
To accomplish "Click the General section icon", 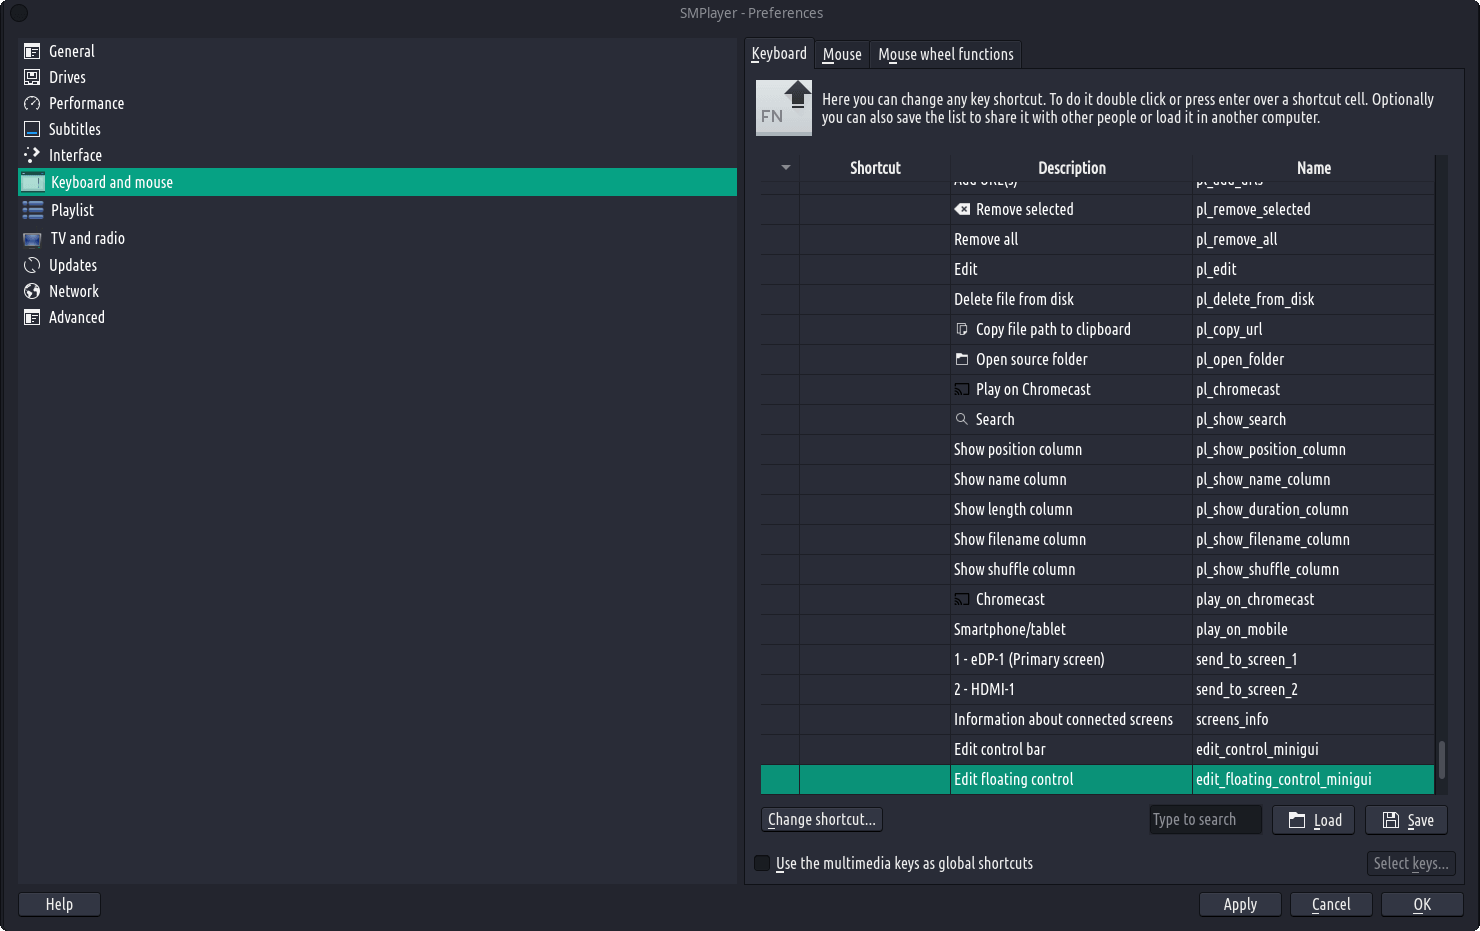I will pyautogui.click(x=32, y=51).
